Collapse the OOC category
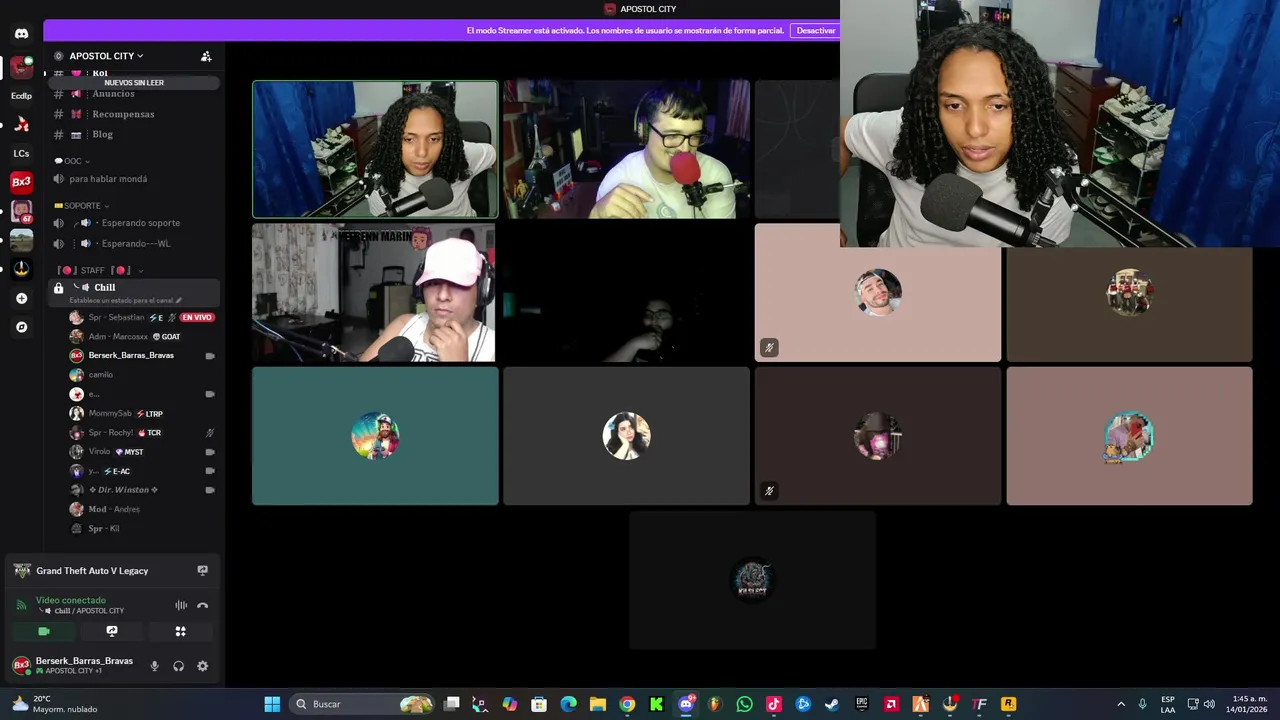 [72, 161]
